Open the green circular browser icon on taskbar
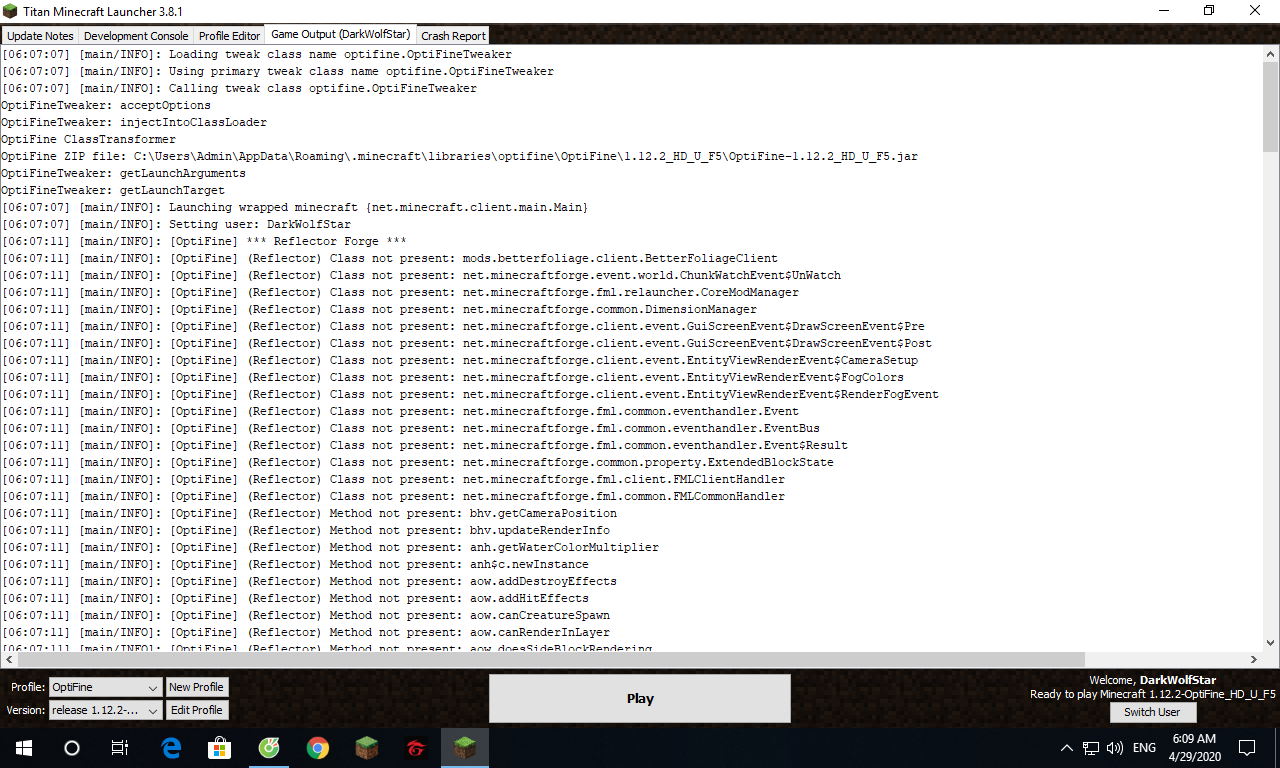The image size is (1280, 768). [268, 747]
